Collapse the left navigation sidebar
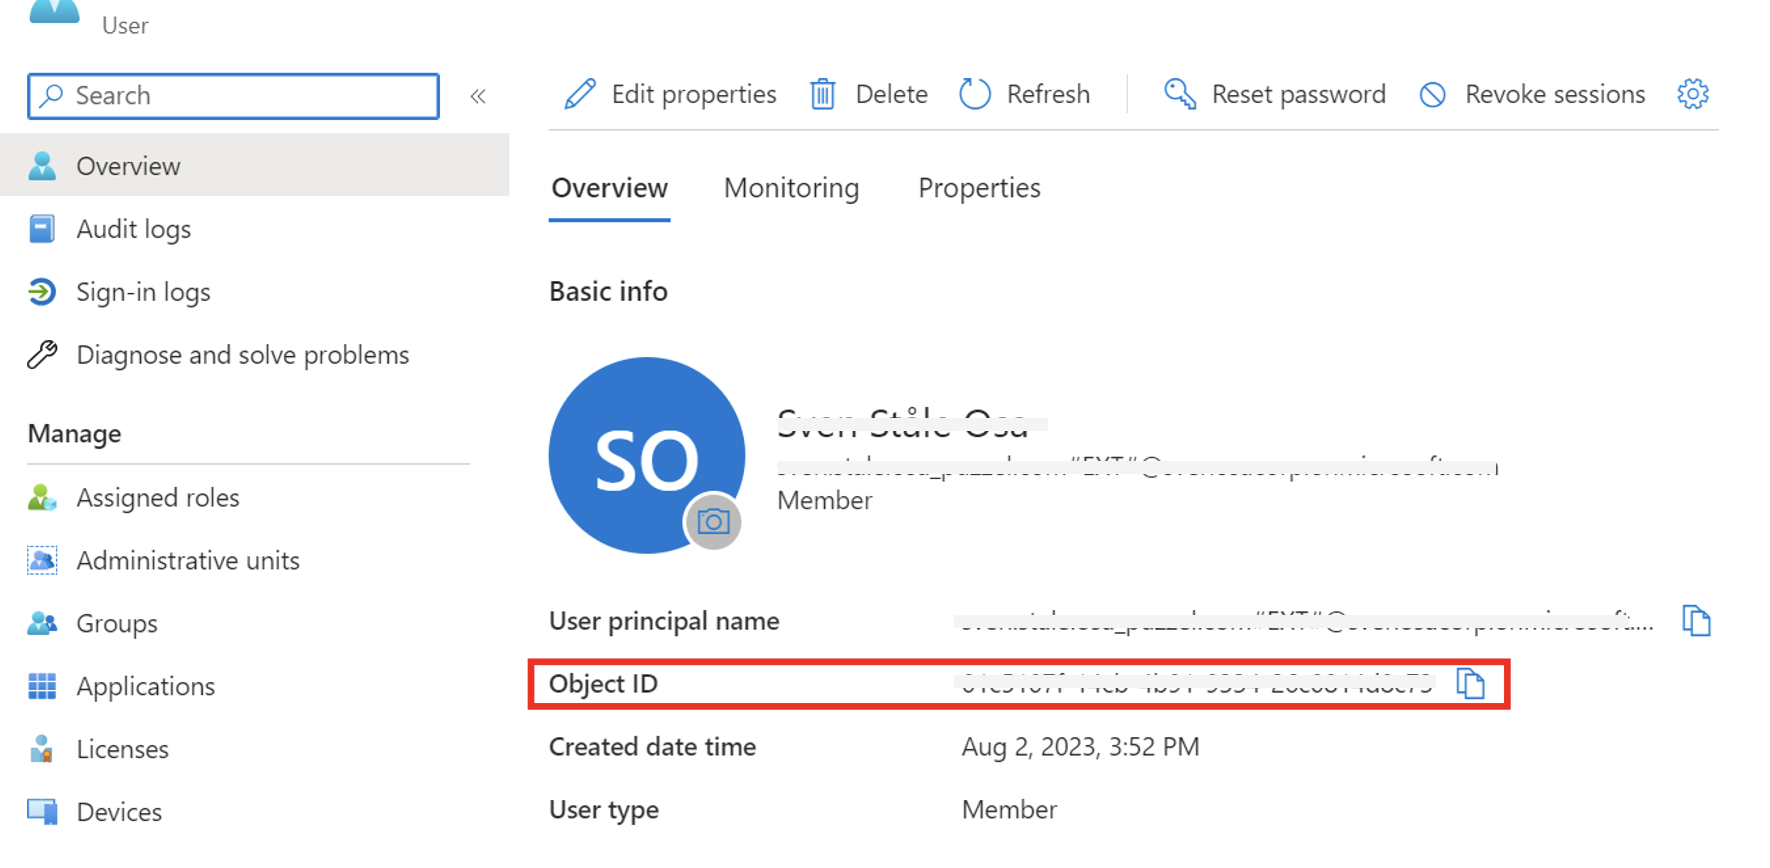Image resolution: width=1770 pixels, height=868 pixels. (478, 96)
